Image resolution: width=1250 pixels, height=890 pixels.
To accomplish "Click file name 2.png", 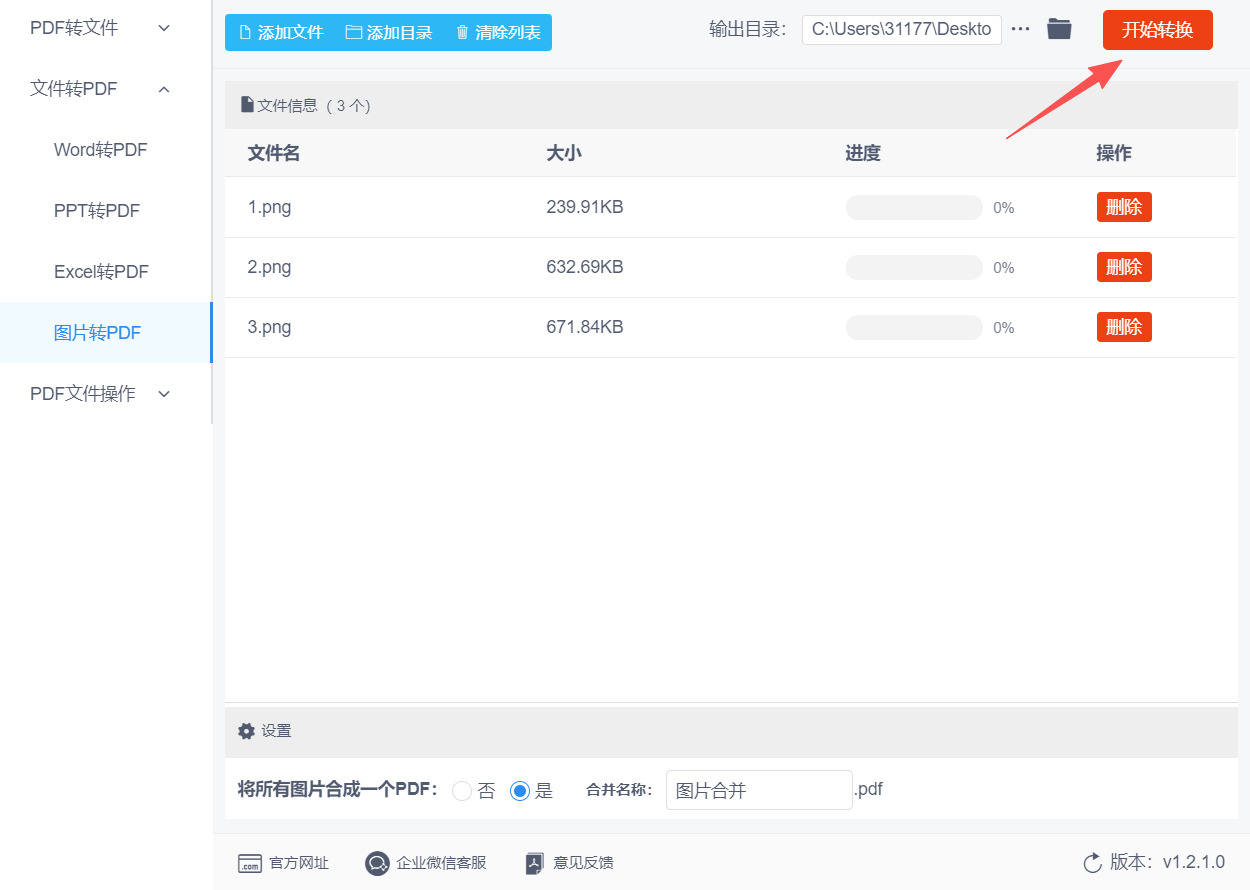I will pos(270,268).
